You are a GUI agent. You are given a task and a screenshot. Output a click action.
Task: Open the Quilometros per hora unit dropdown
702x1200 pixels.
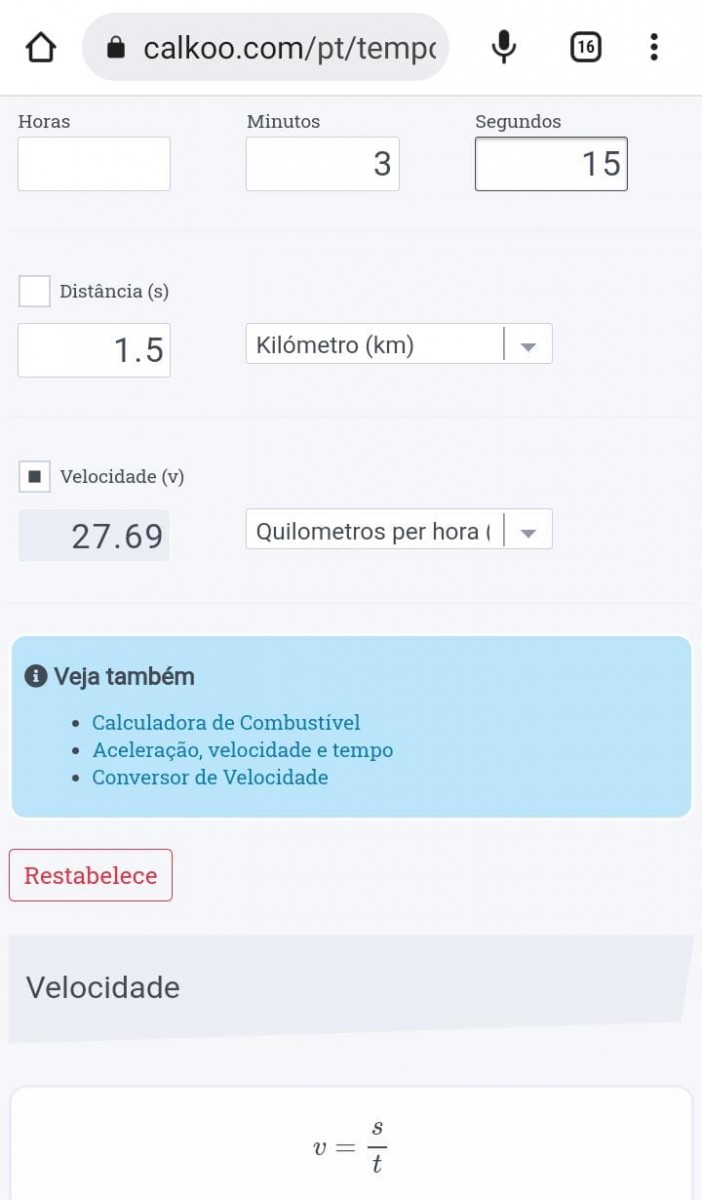(398, 530)
